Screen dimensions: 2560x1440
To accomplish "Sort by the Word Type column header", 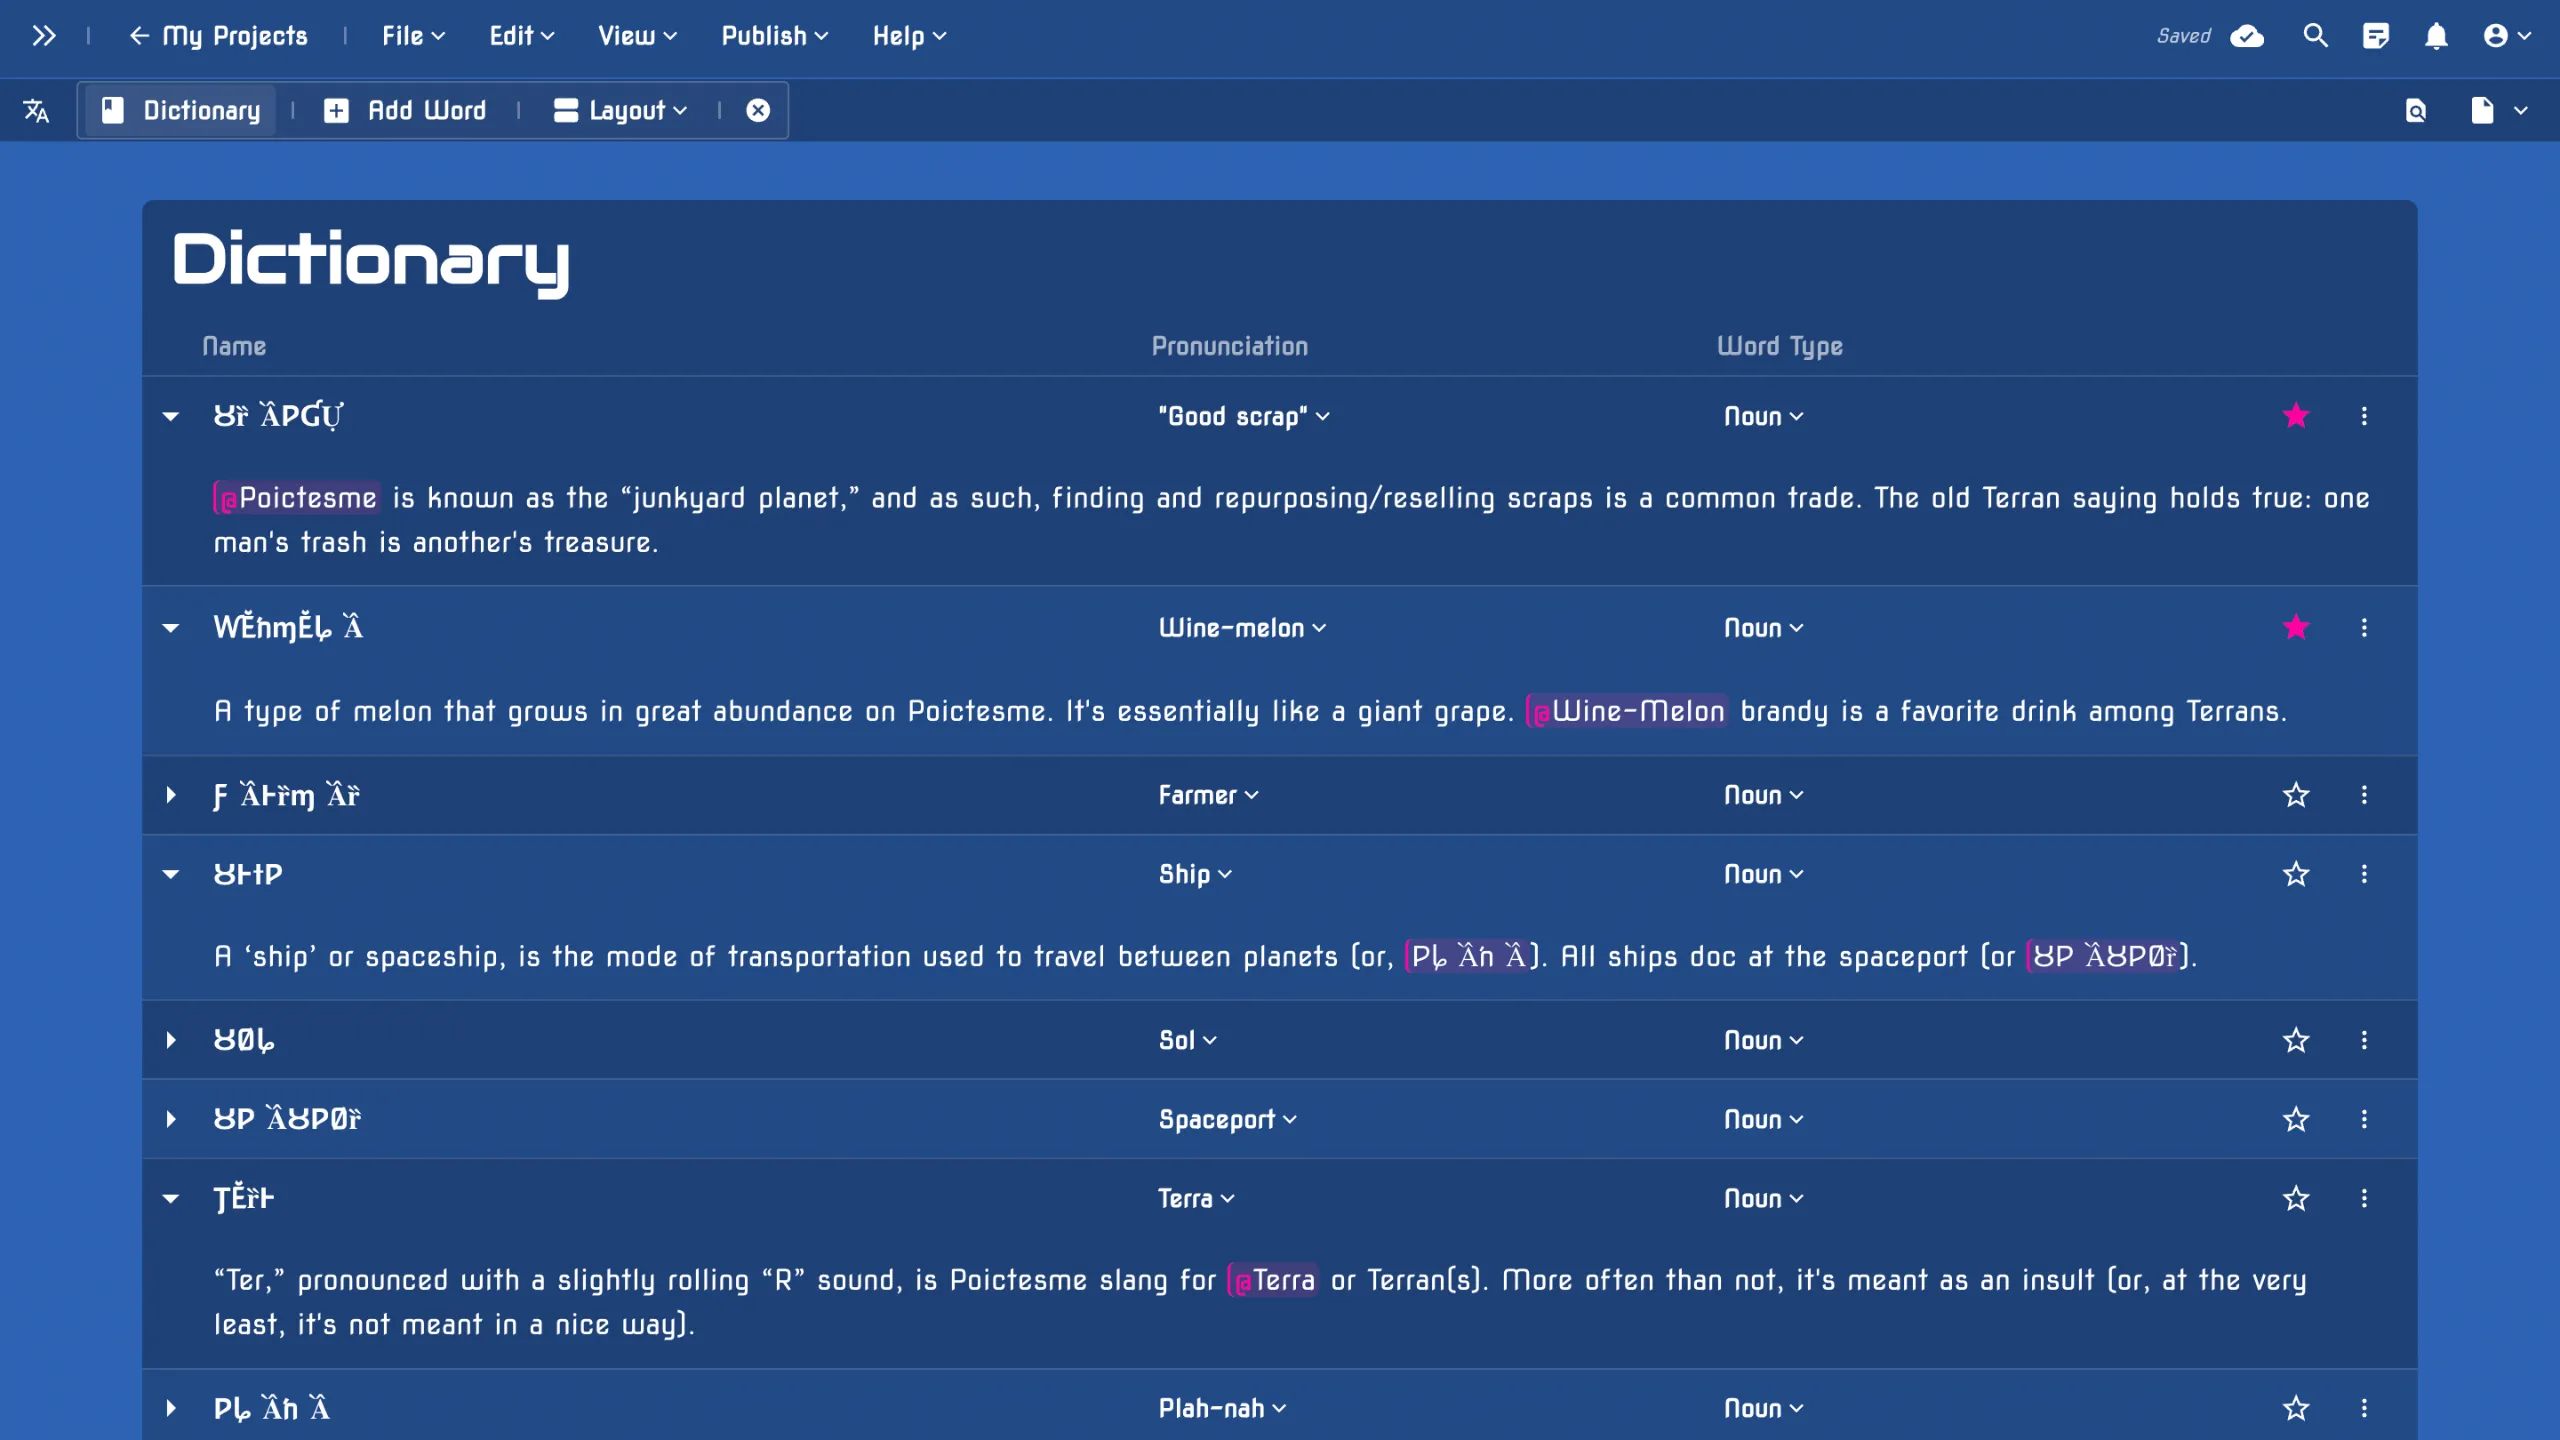I will tap(1780, 346).
